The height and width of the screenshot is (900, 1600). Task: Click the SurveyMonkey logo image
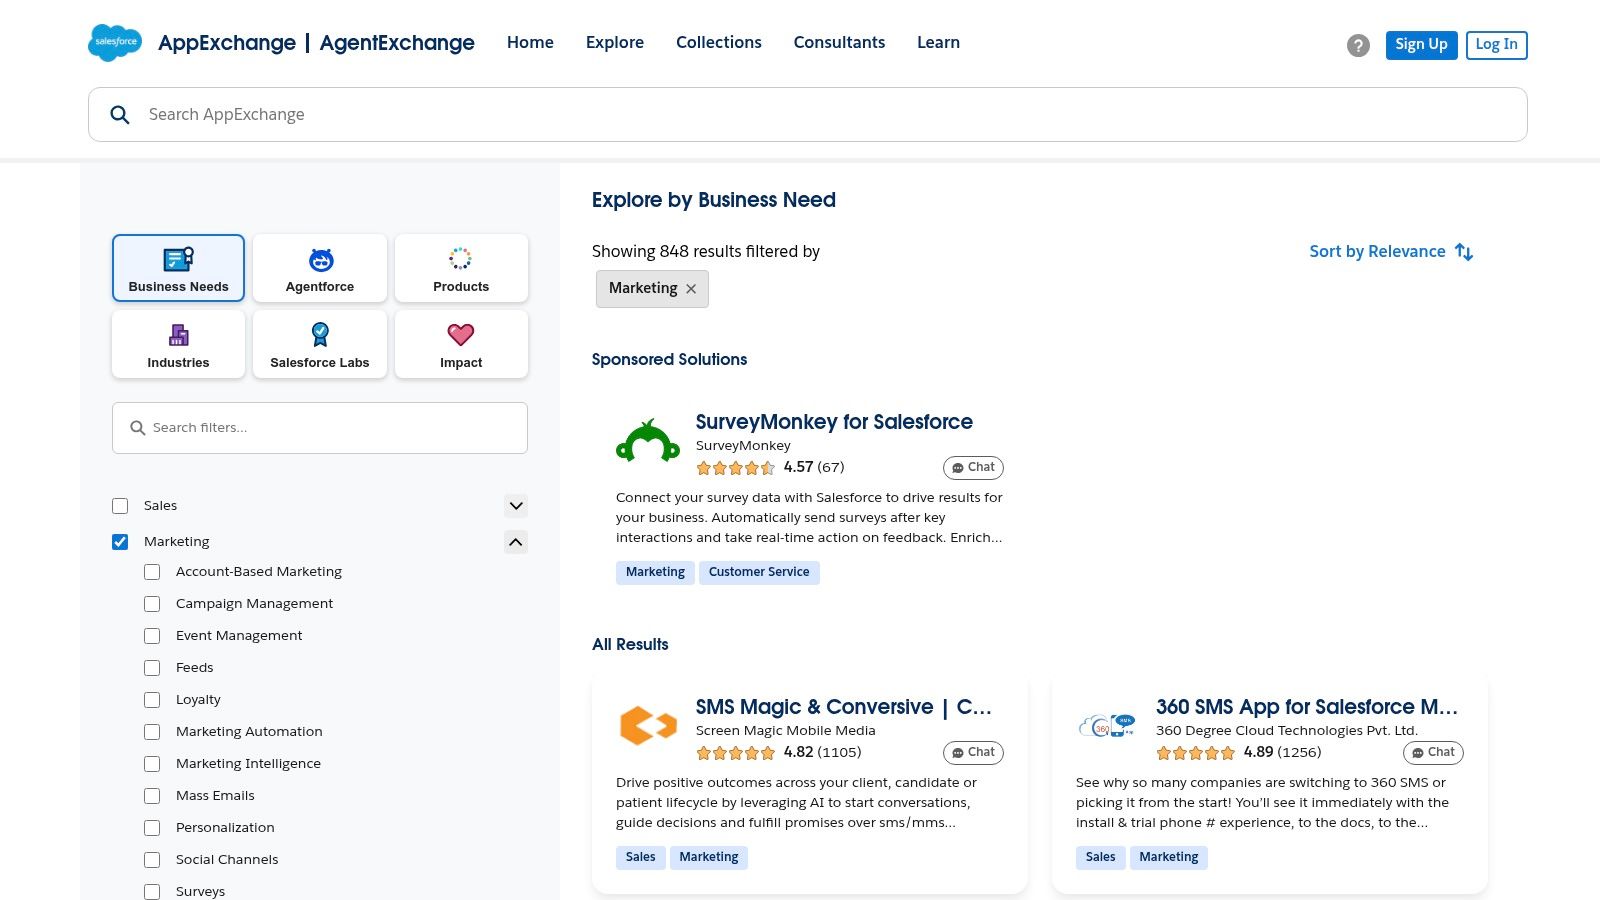(648, 441)
